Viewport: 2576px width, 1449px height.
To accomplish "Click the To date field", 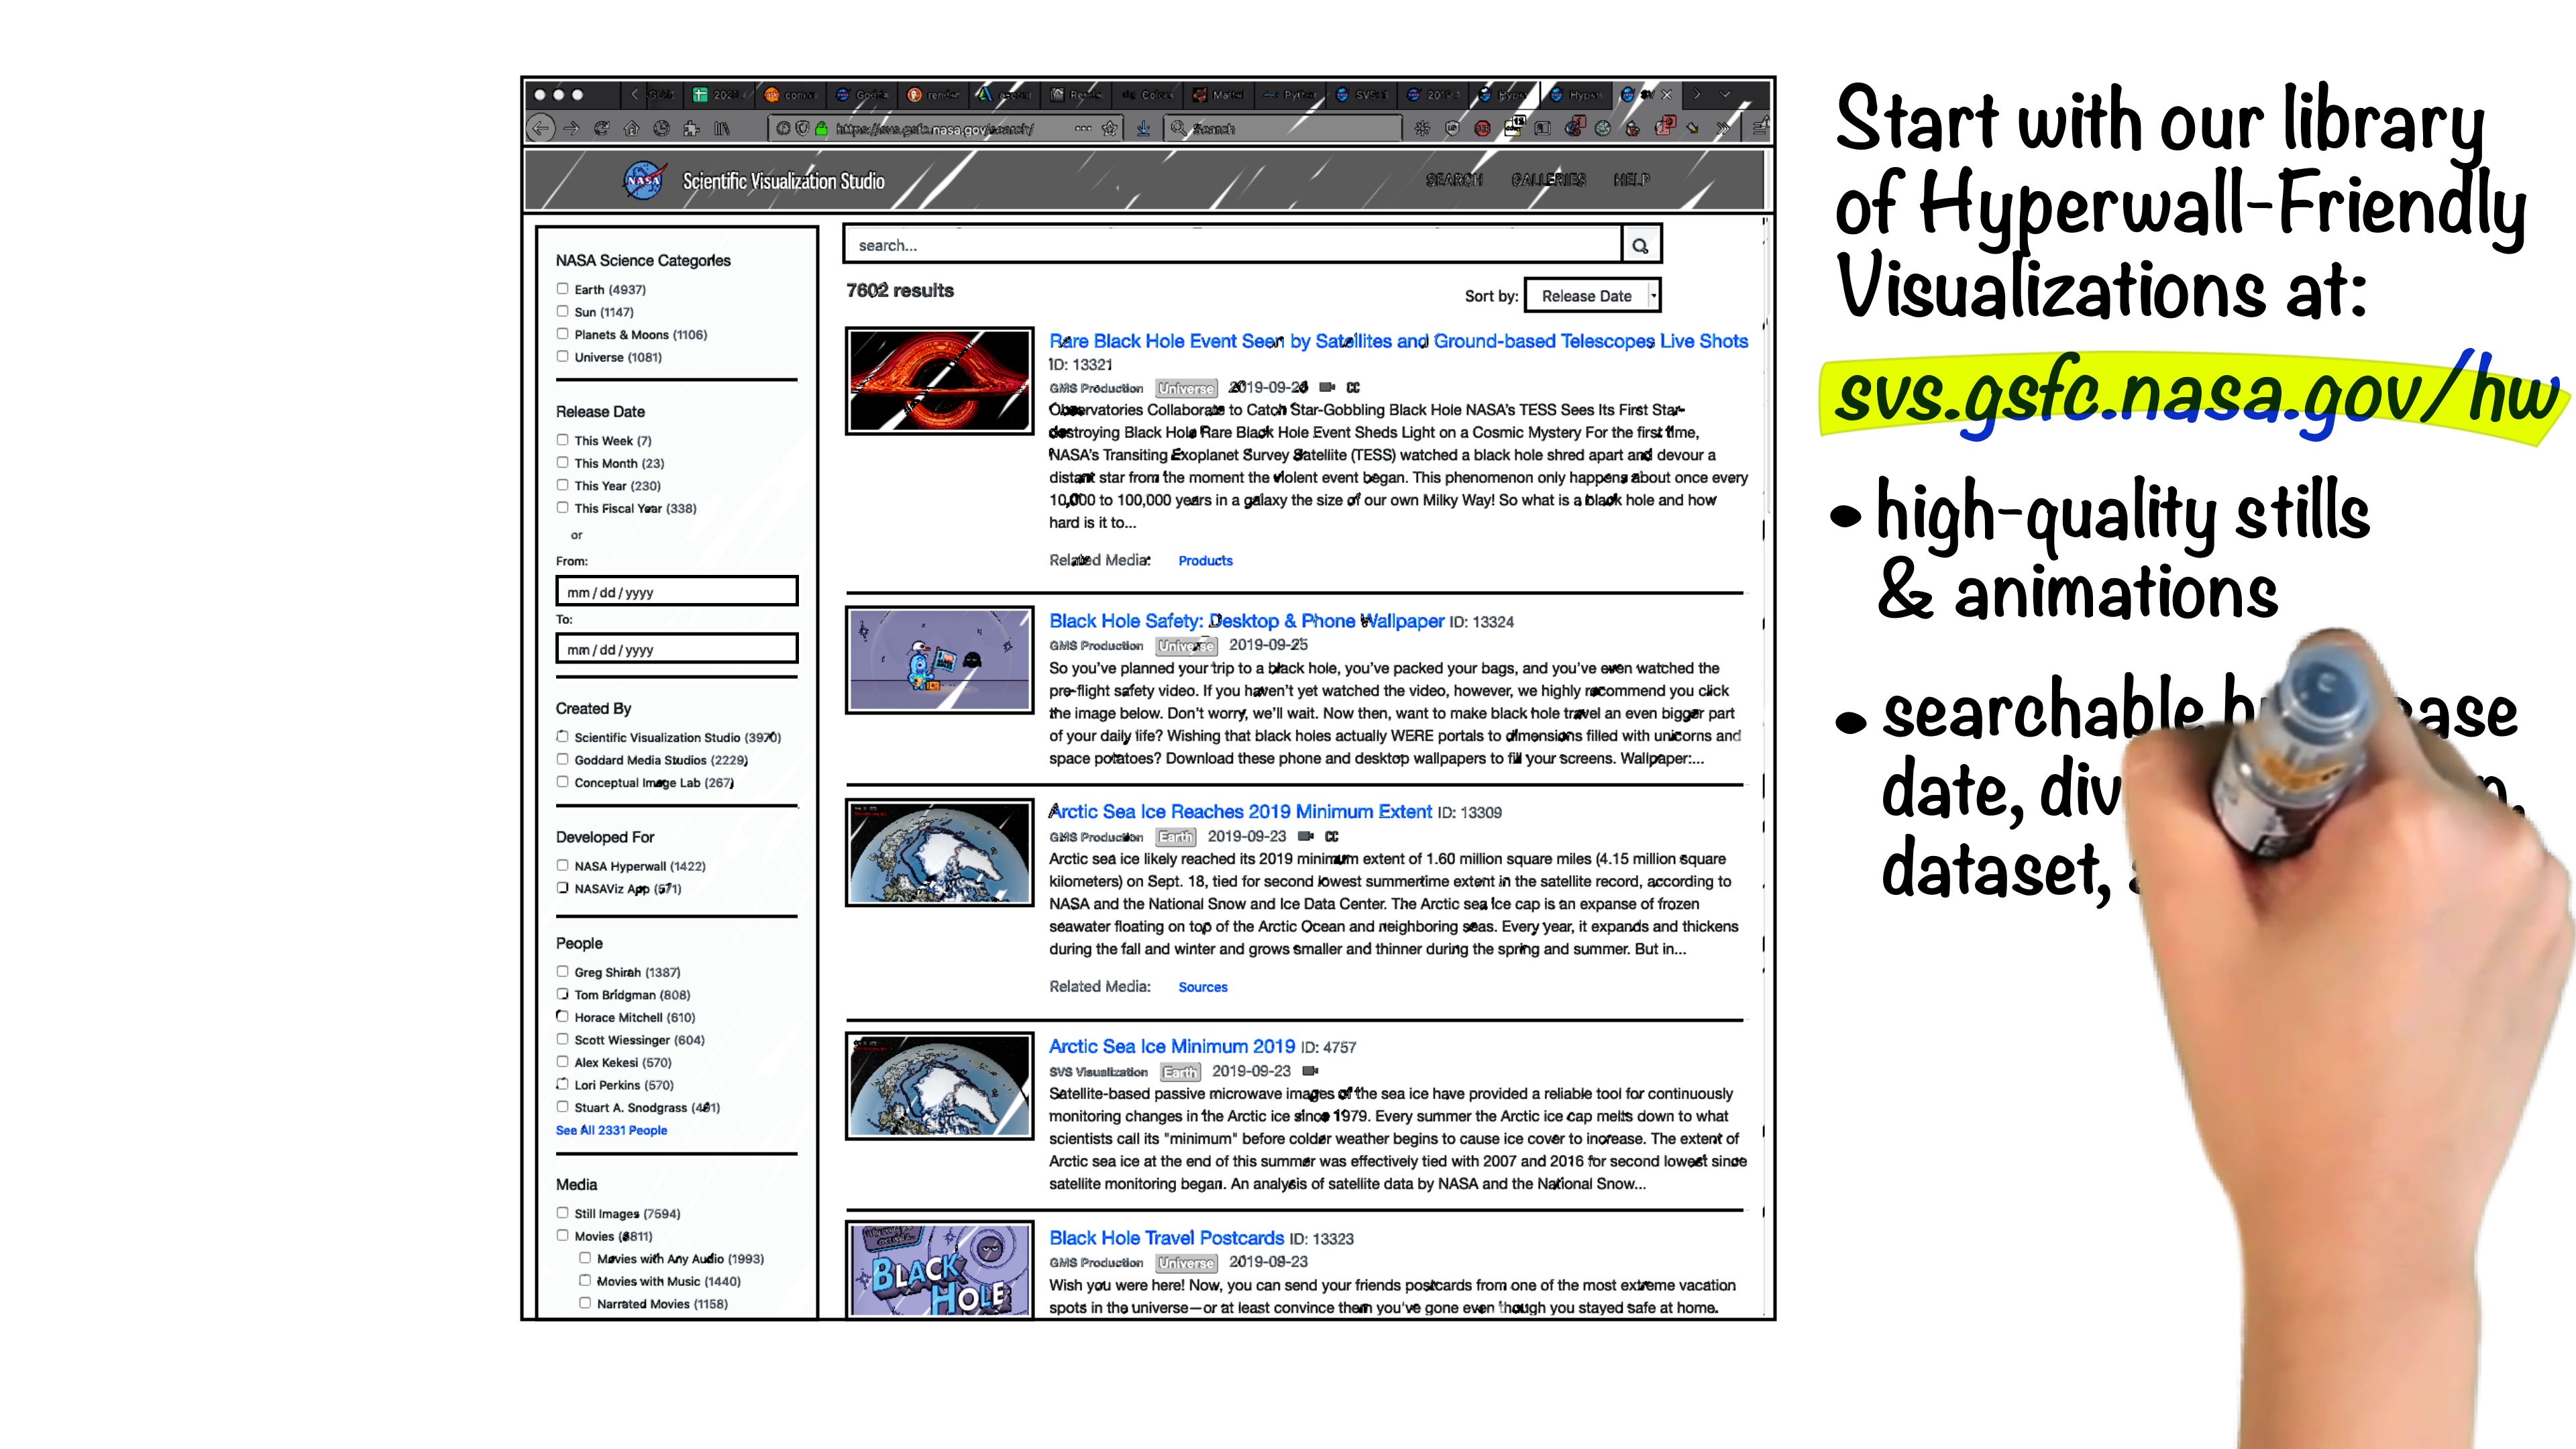I will (x=677, y=648).
